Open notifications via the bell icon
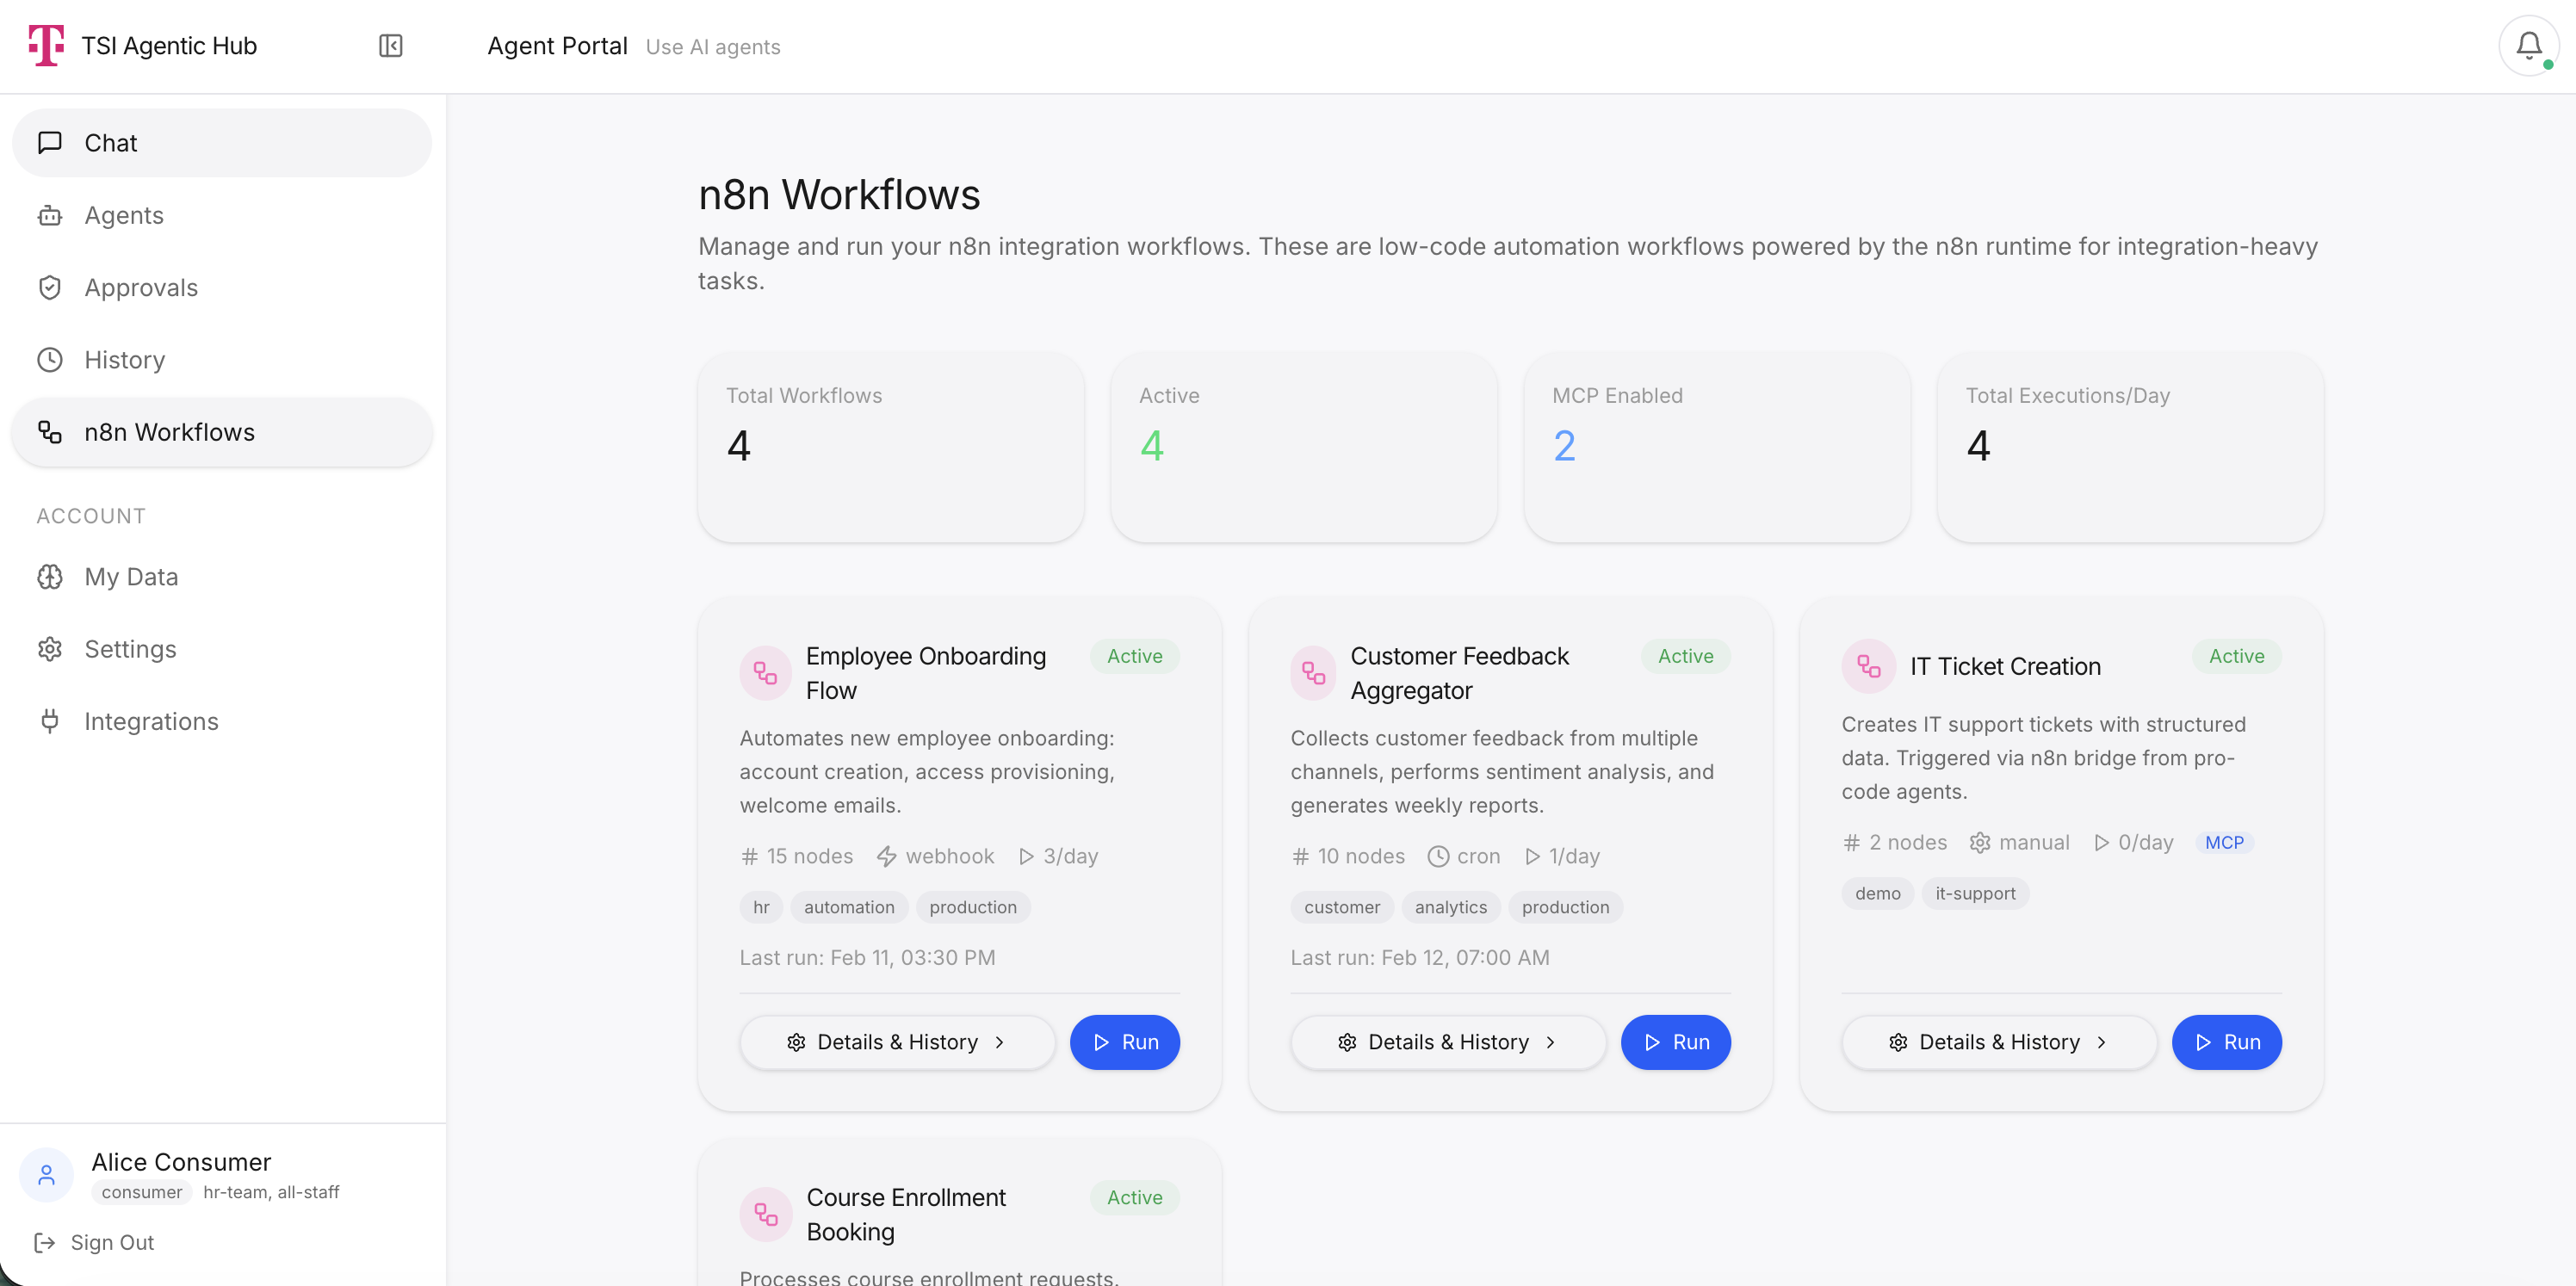The width and height of the screenshot is (2576, 1286). coord(2529,46)
